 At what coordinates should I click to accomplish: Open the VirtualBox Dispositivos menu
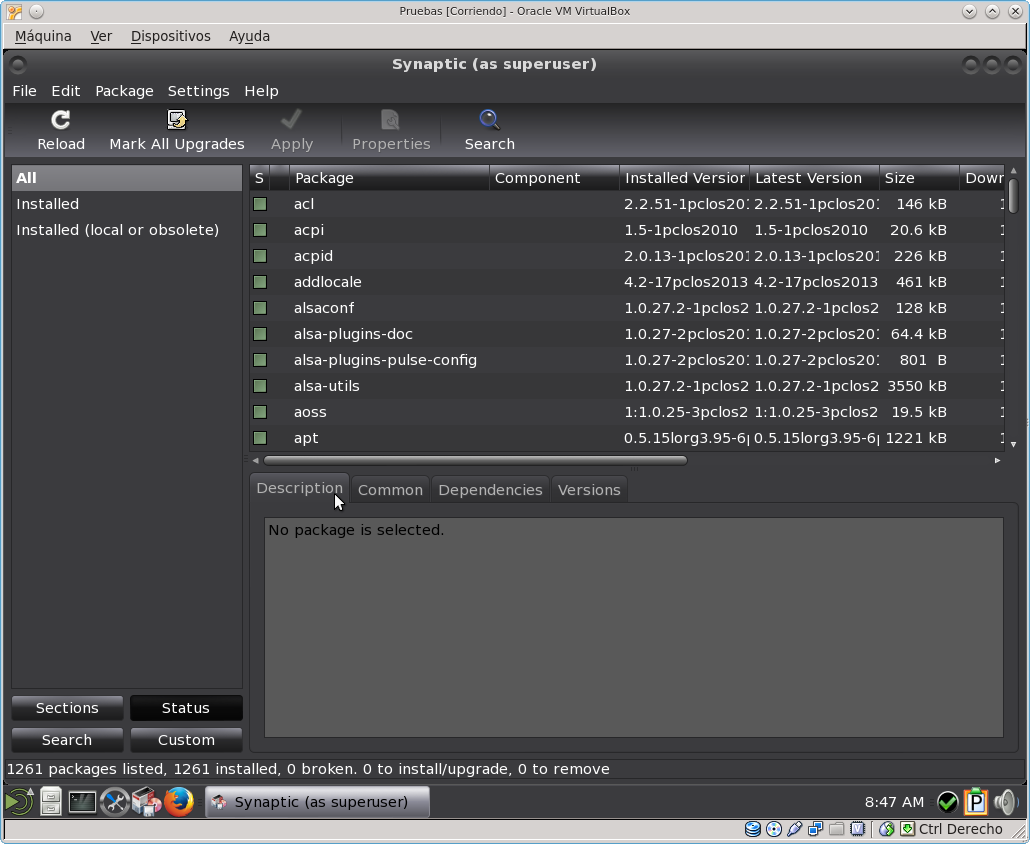point(170,36)
